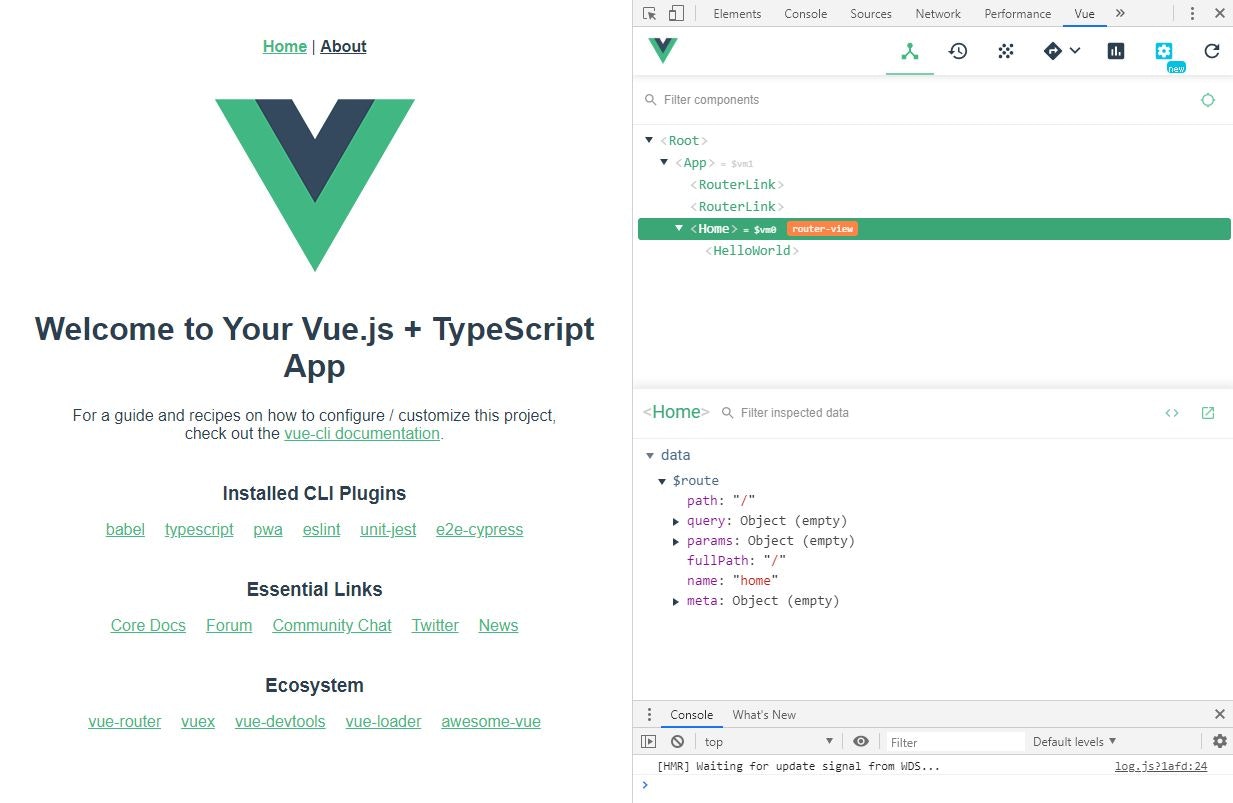Click the Home navigation link

point(285,46)
